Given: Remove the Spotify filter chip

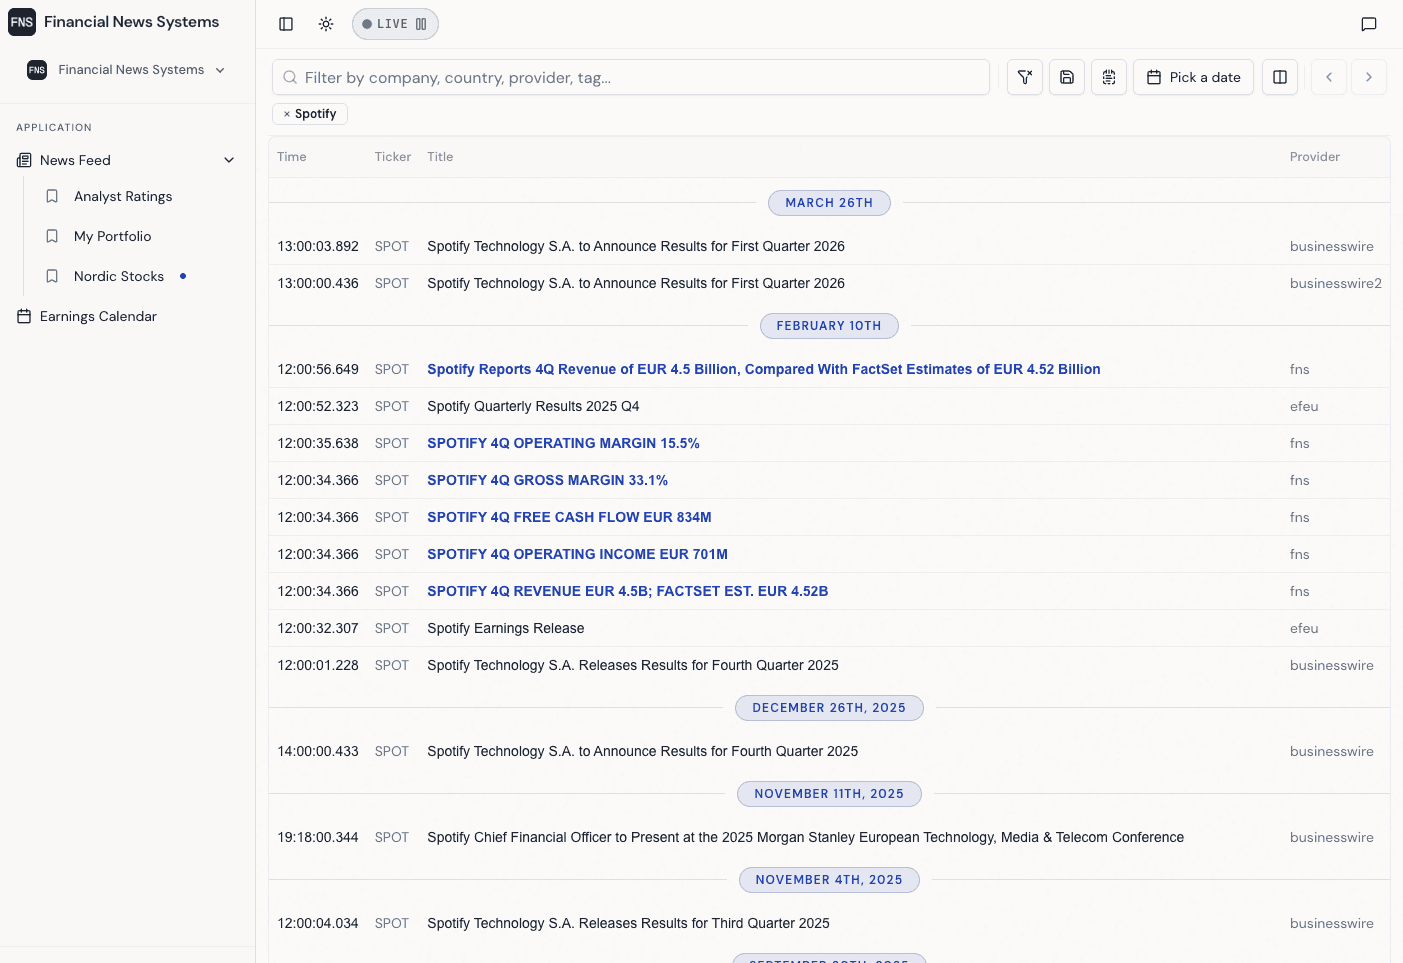Looking at the screenshot, I should (287, 114).
